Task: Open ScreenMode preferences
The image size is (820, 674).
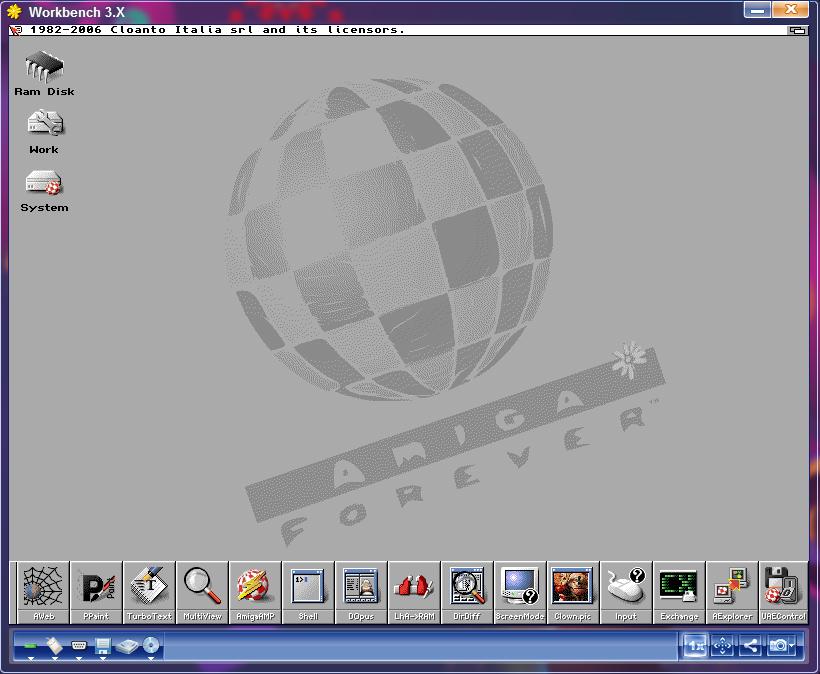Action: [x=520, y=592]
